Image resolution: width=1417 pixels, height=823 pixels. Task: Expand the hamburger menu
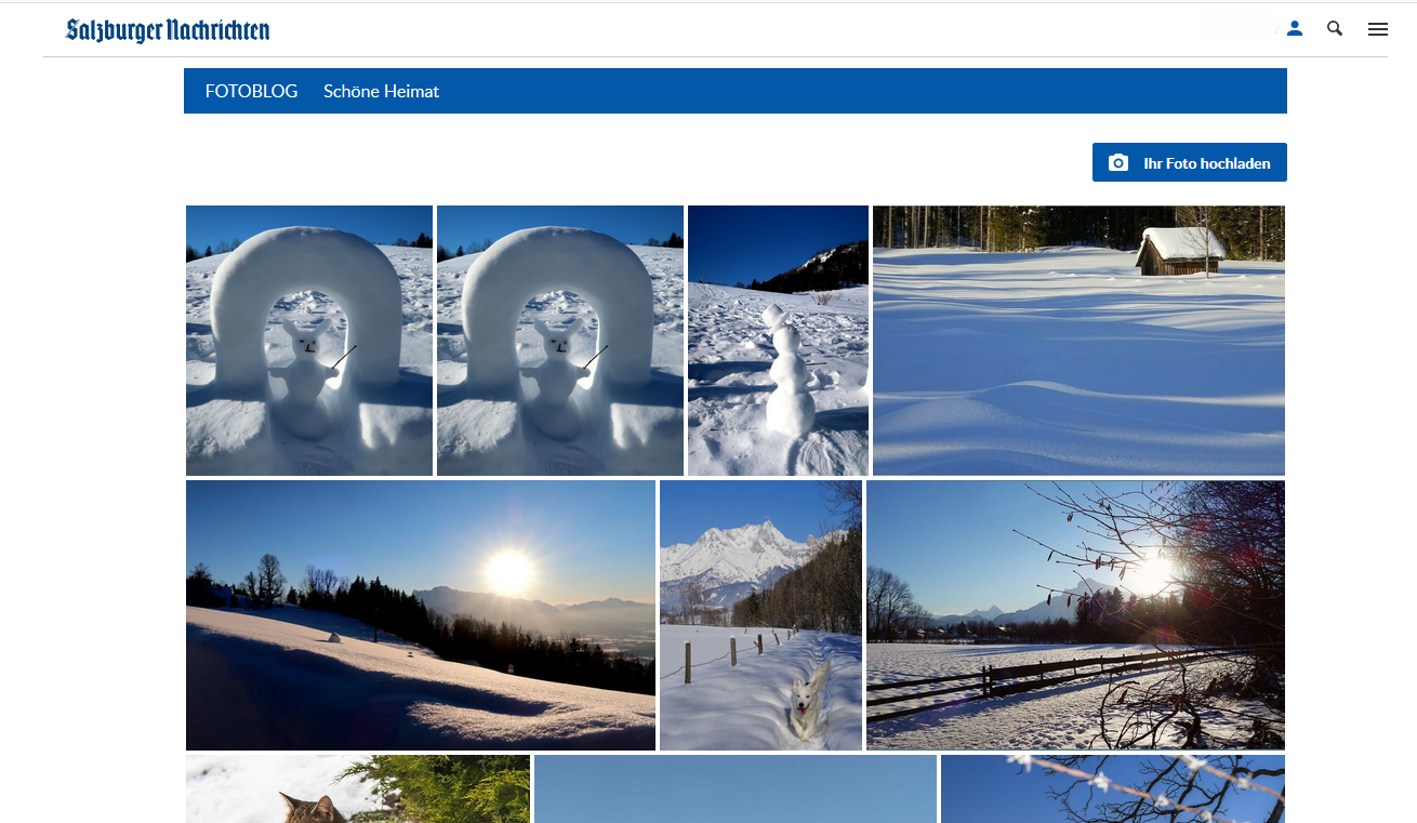coord(1377,30)
